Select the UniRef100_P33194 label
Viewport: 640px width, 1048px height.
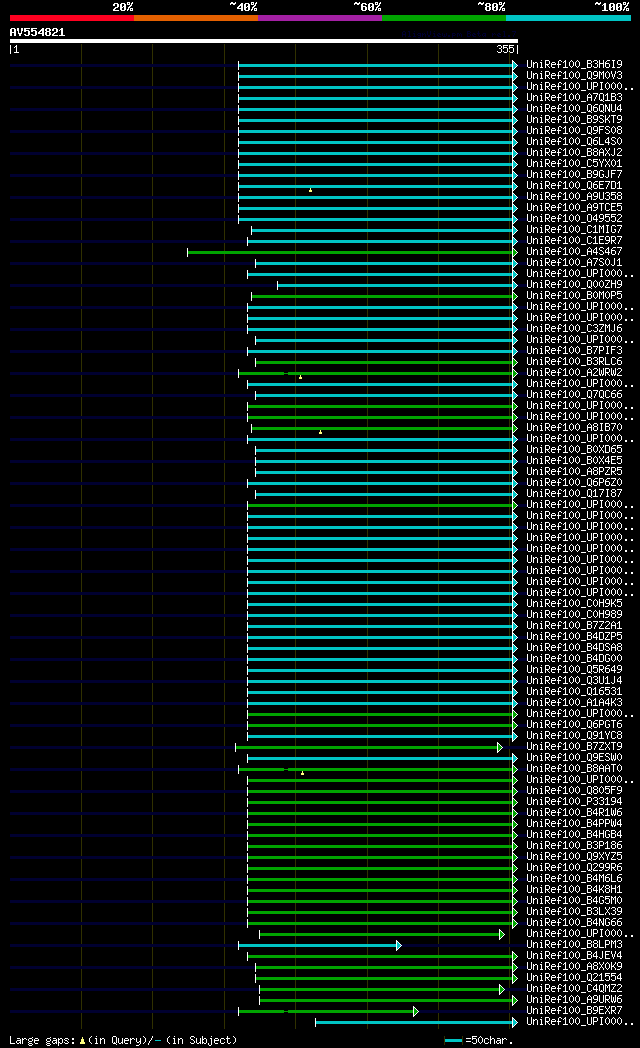coord(574,802)
